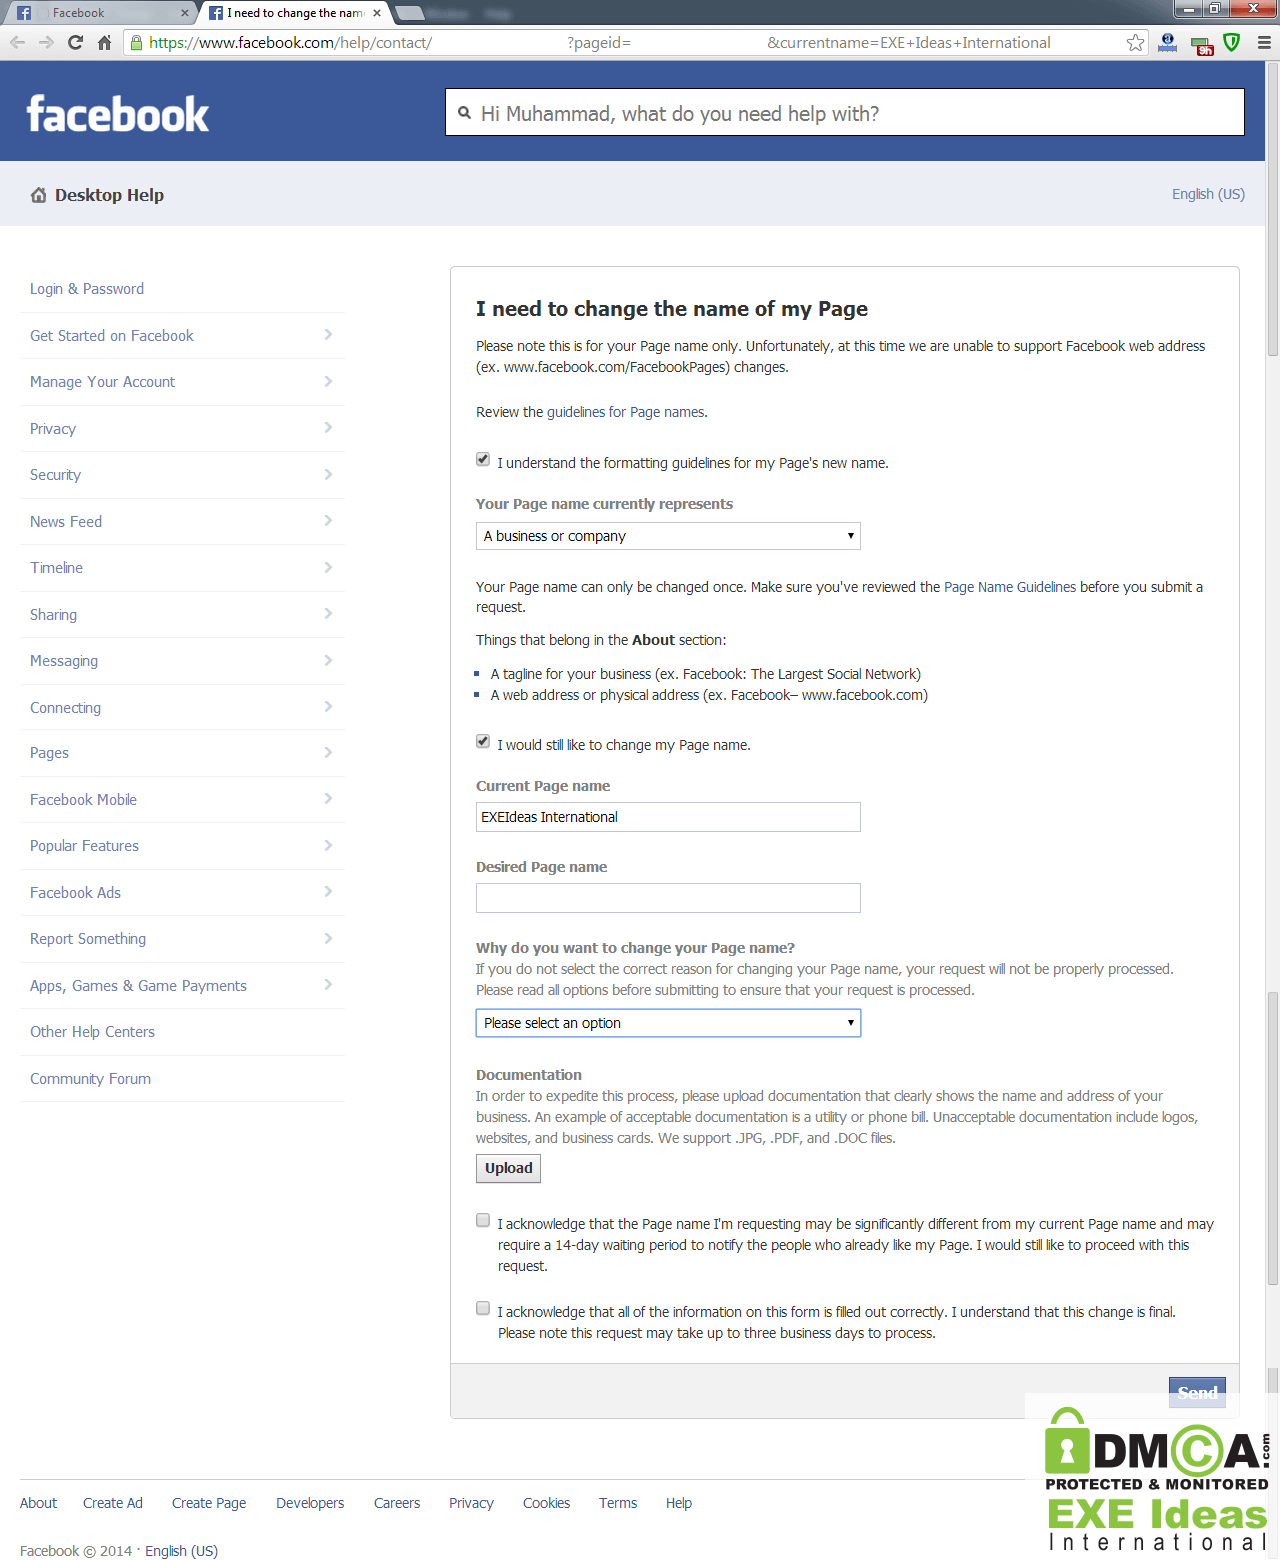Click the browser back arrow
The width and height of the screenshot is (1280, 1560).
pos(17,42)
